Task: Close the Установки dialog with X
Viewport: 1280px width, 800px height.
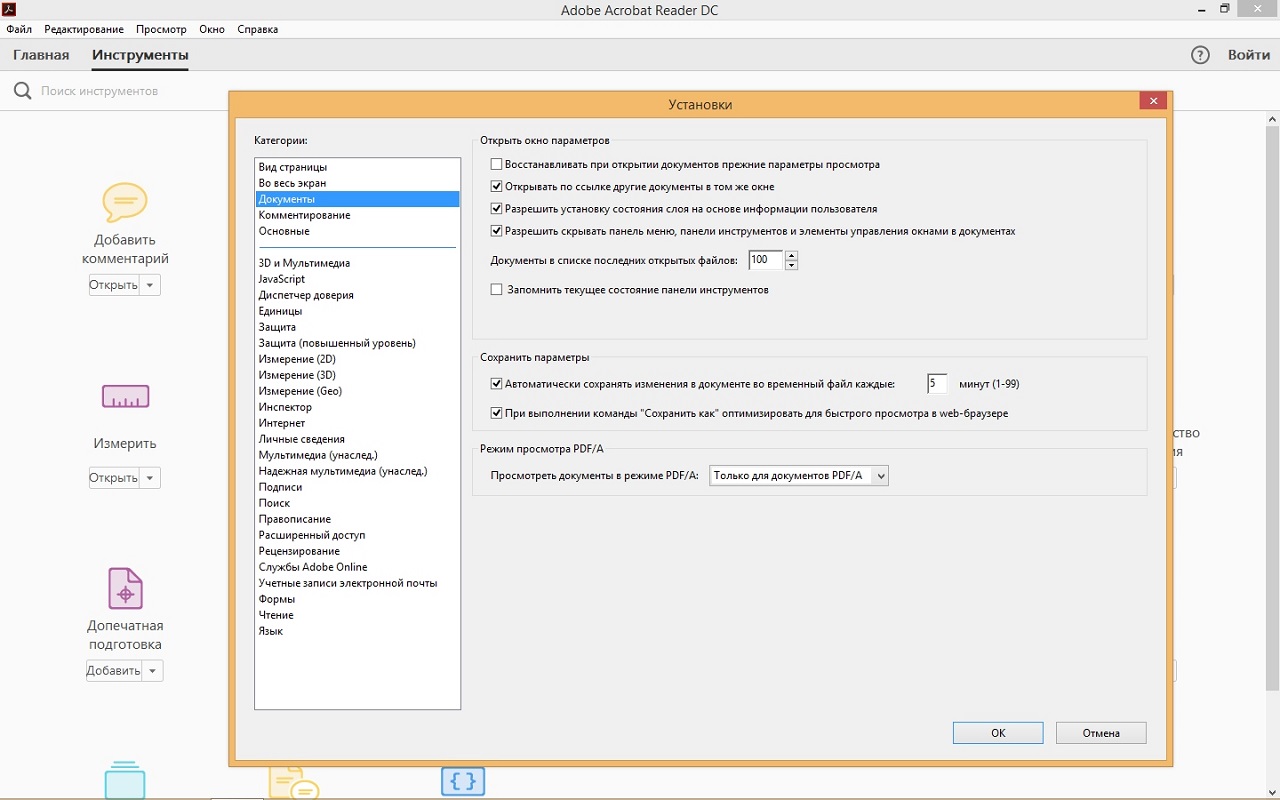Action: click(x=1153, y=101)
